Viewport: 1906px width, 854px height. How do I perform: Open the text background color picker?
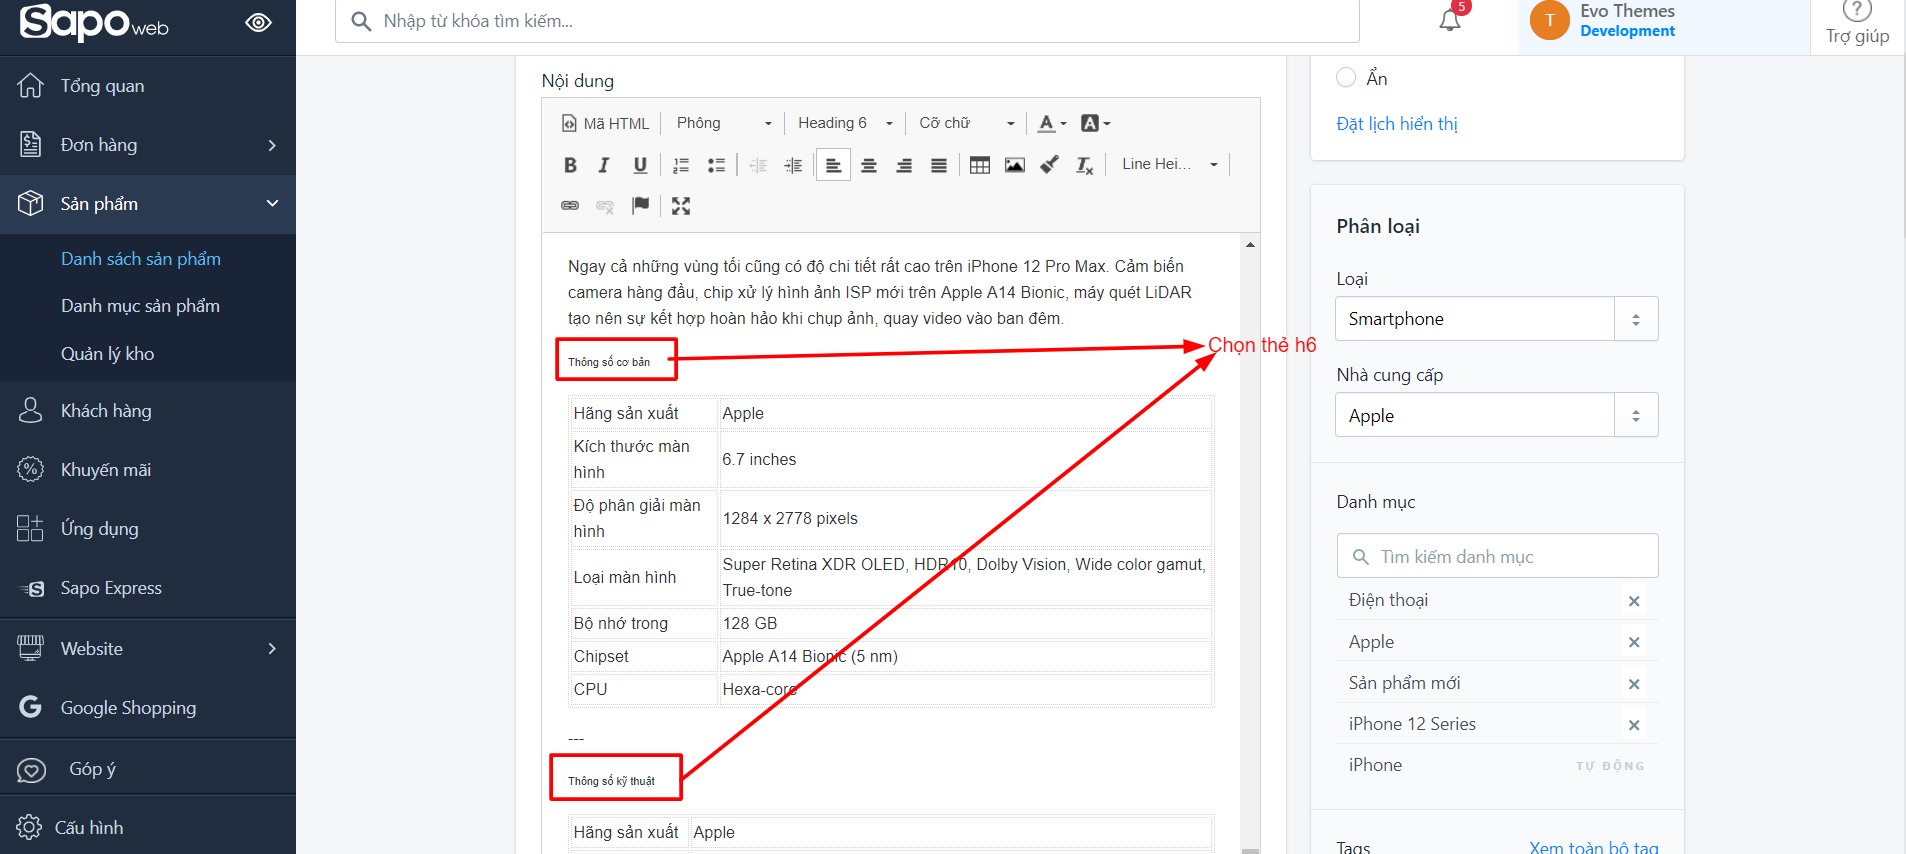(1096, 123)
